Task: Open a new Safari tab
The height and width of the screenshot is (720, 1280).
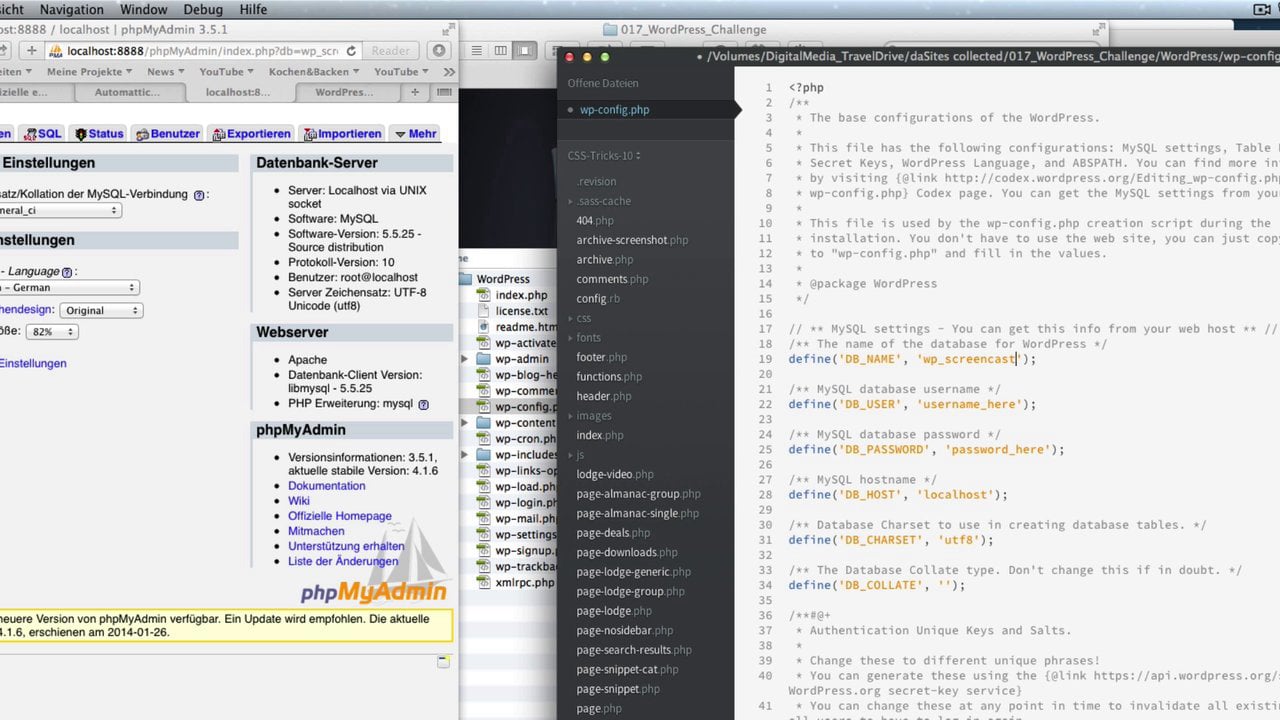Action: (415, 92)
